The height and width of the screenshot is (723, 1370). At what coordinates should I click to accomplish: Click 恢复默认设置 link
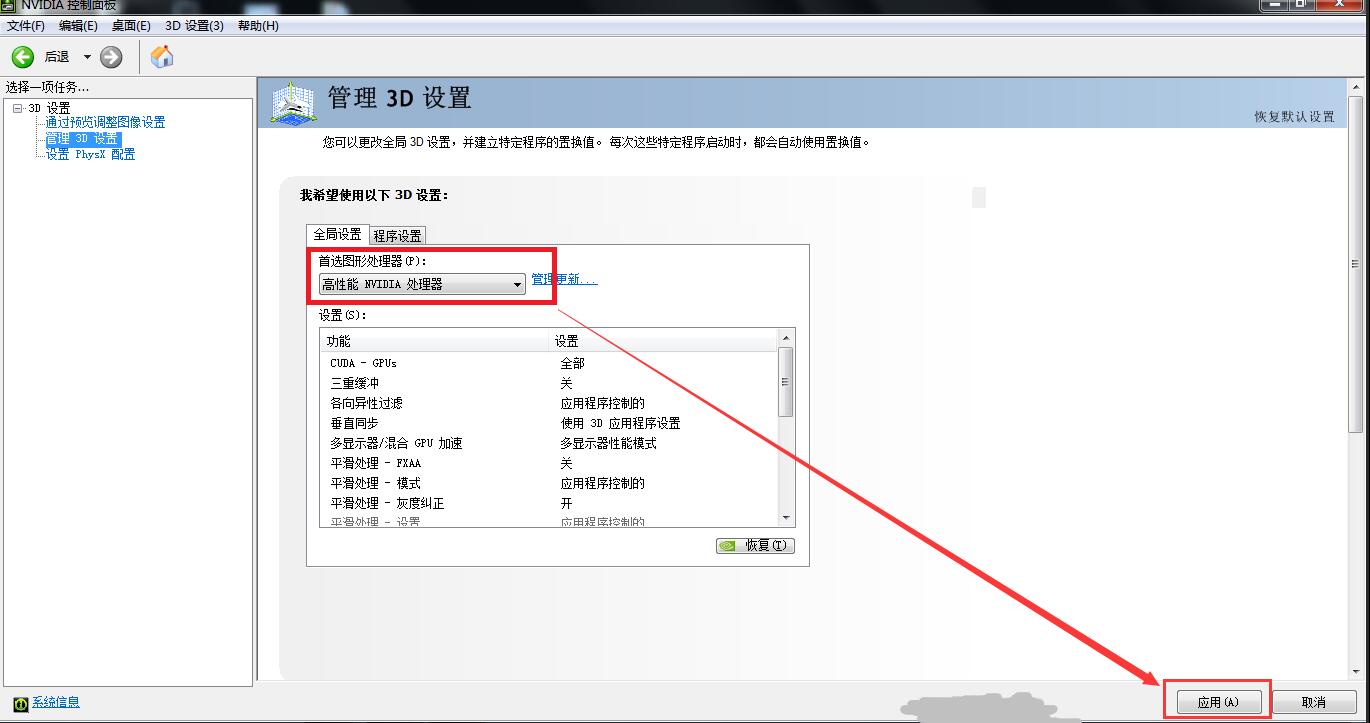(1295, 117)
